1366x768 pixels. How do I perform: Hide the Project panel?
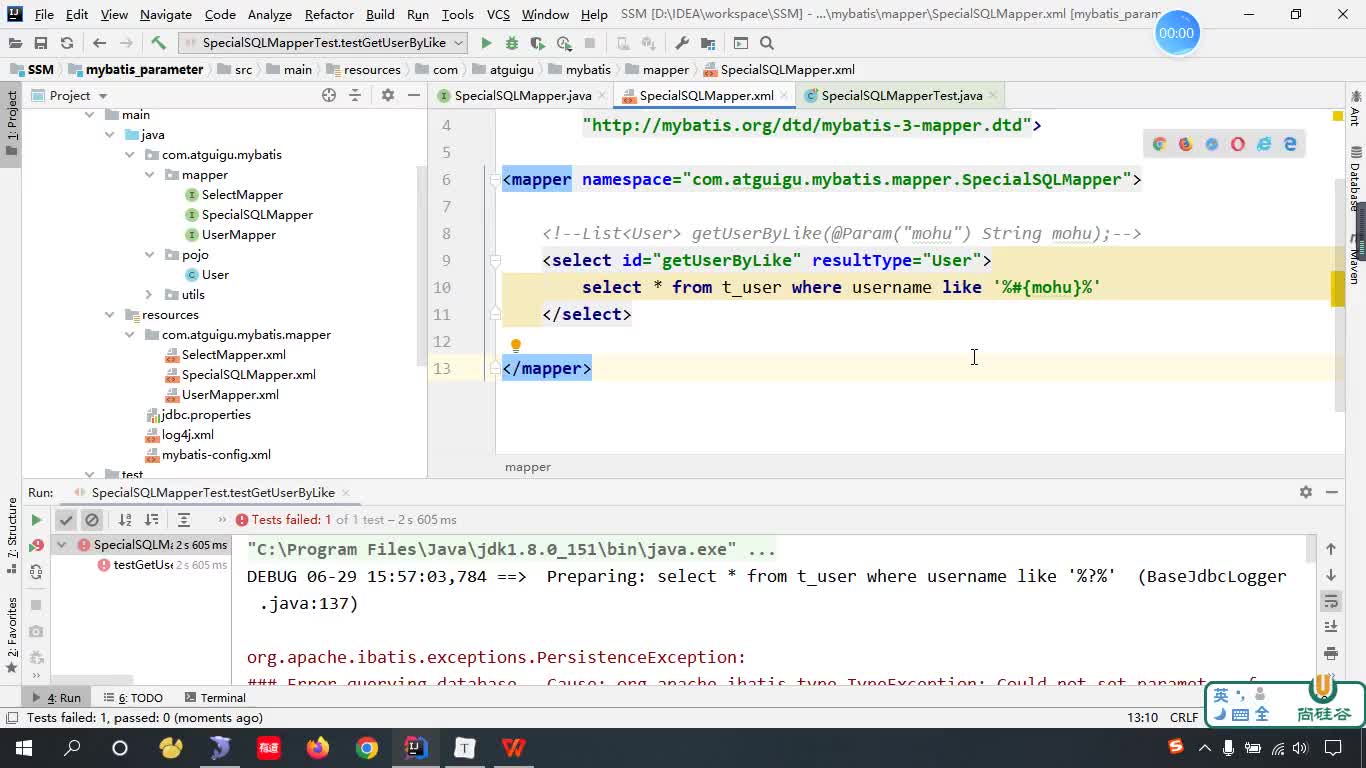click(414, 95)
